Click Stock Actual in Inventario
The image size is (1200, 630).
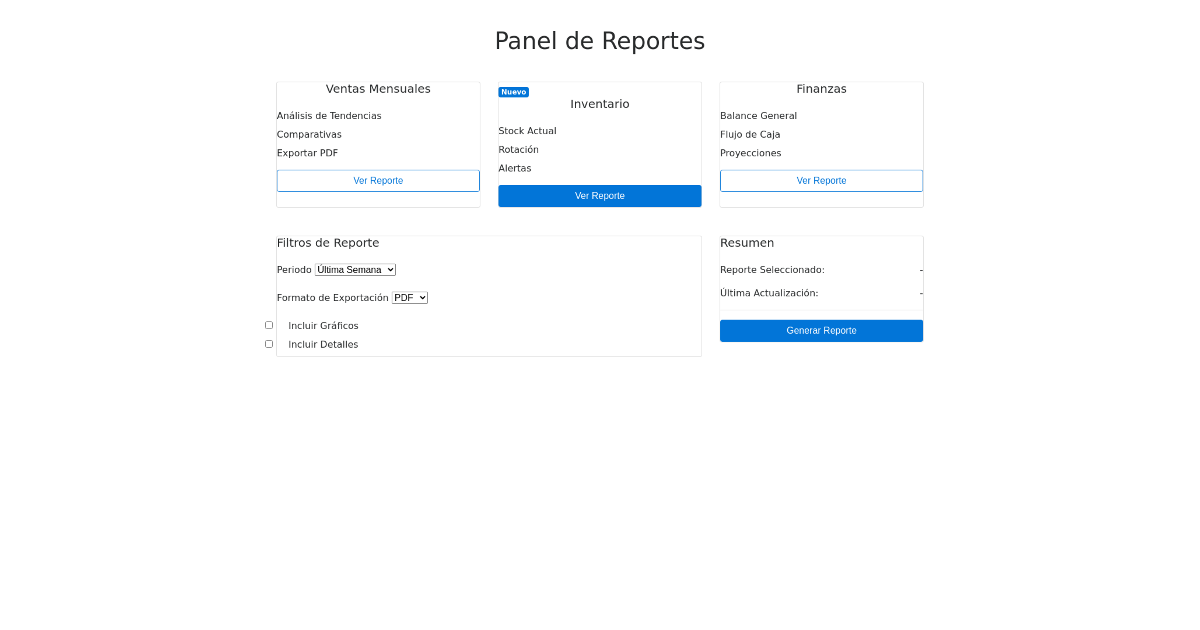(527, 131)
